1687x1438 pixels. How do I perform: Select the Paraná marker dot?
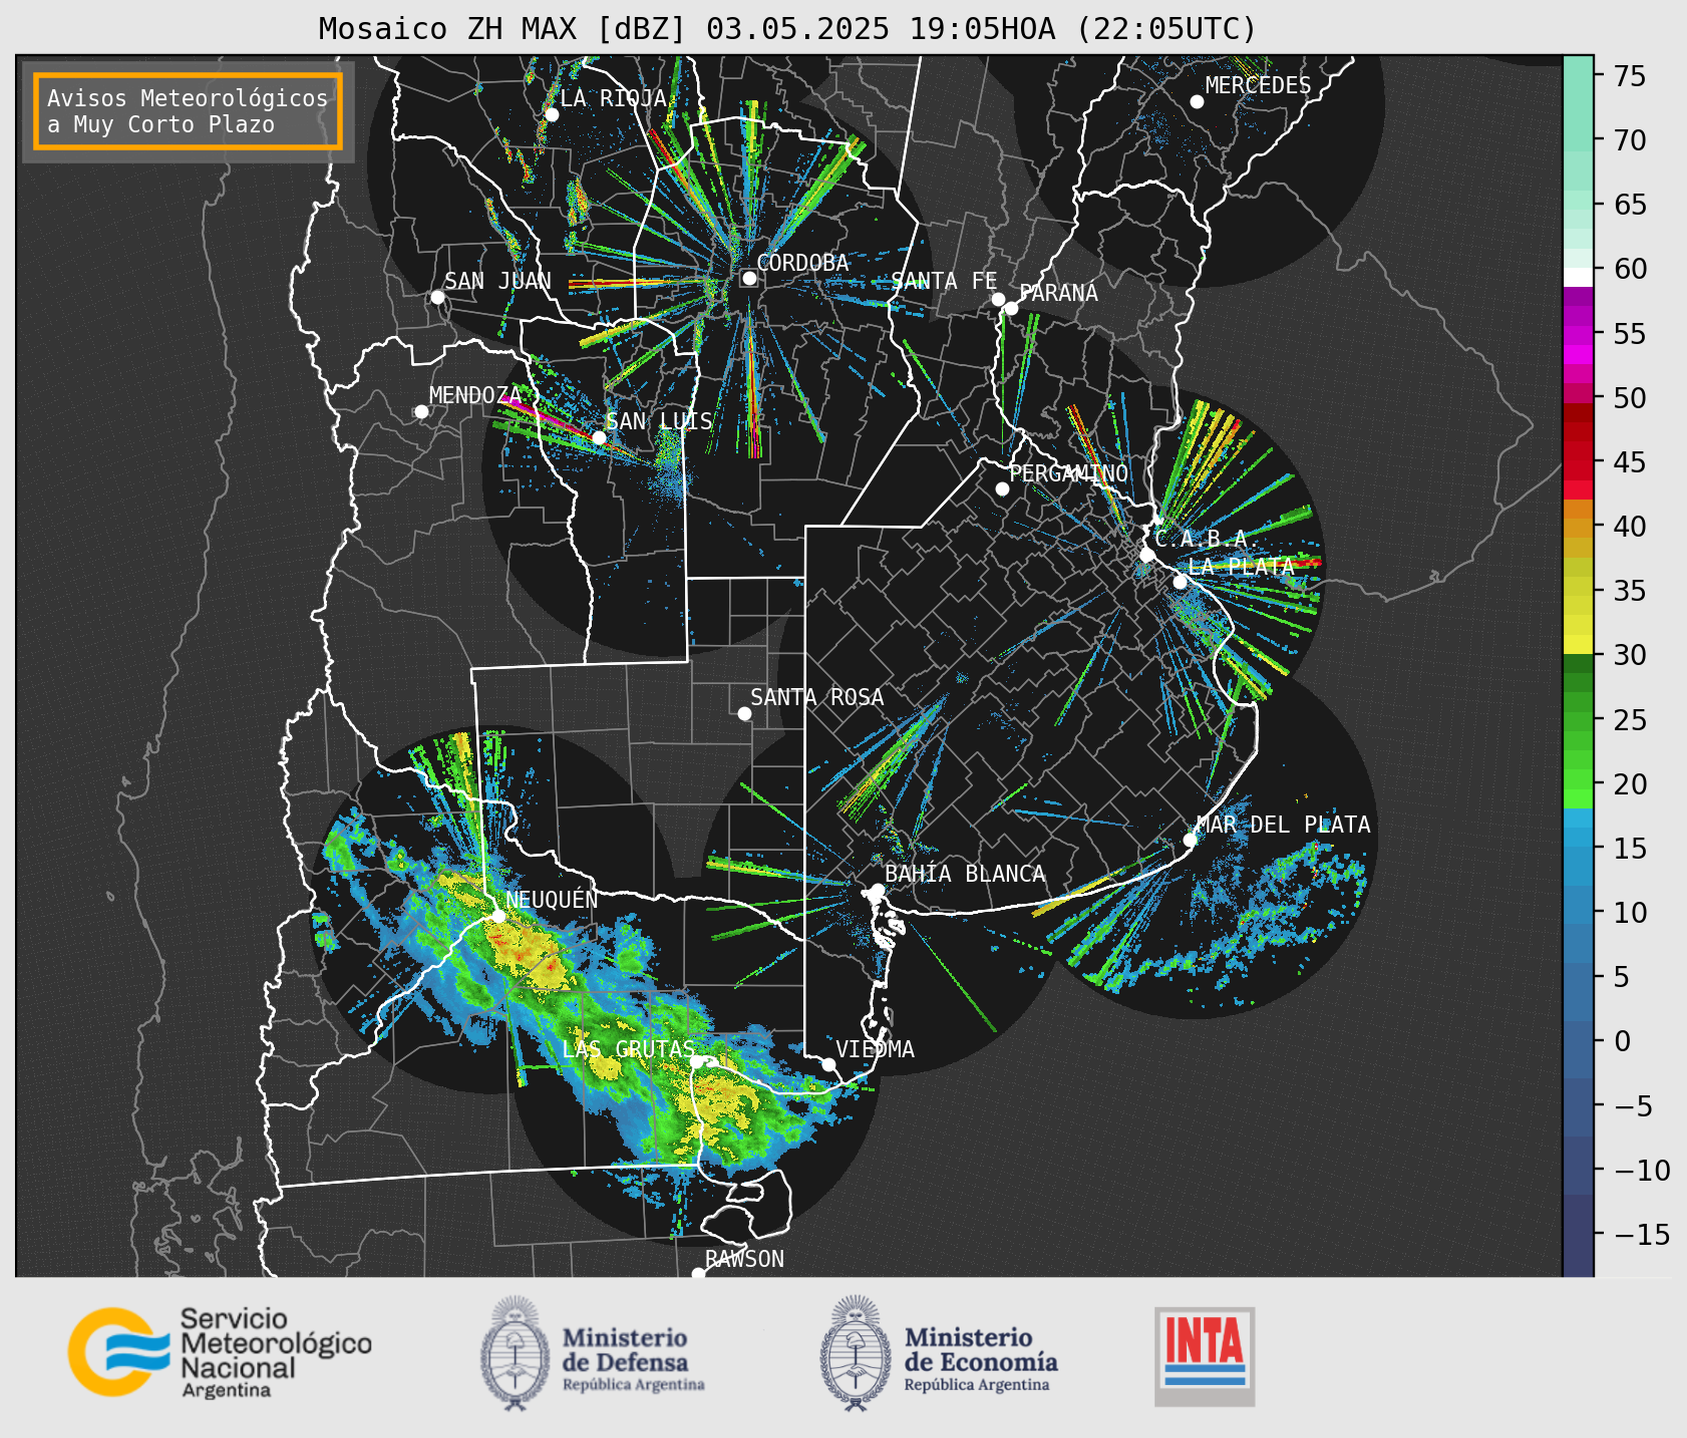1011,308
